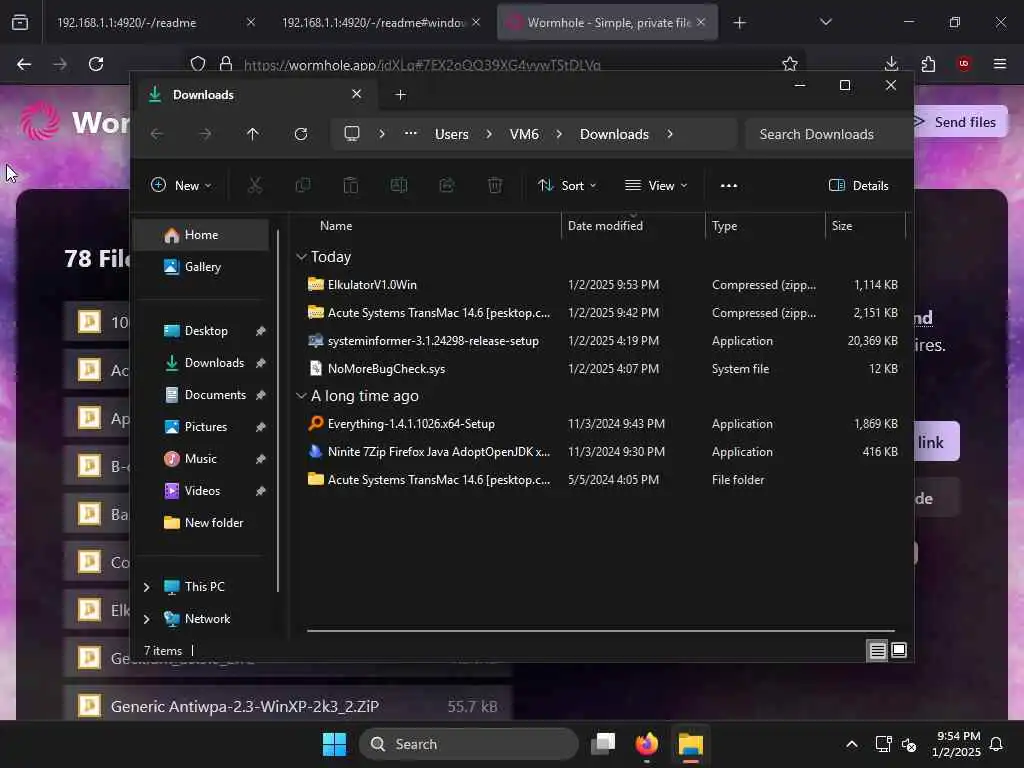Click the horizontal scrollbar in file list
1024x768 pixels.
tap(600, 631)
